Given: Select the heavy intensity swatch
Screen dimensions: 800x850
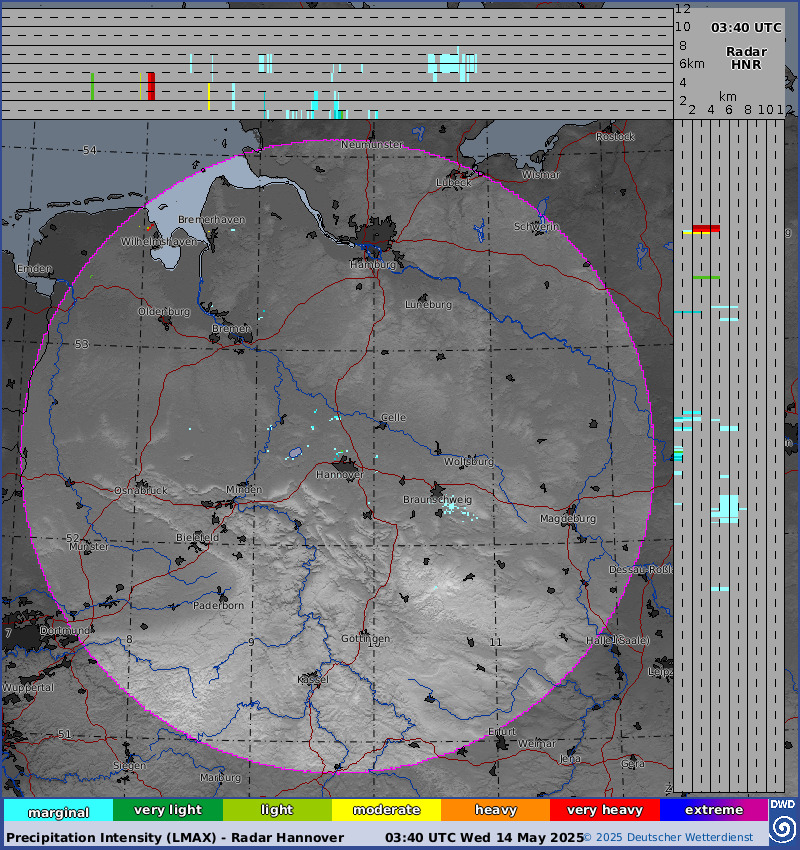Looking at the screenshot, I should pyautogui.click(x=495, y=810).
